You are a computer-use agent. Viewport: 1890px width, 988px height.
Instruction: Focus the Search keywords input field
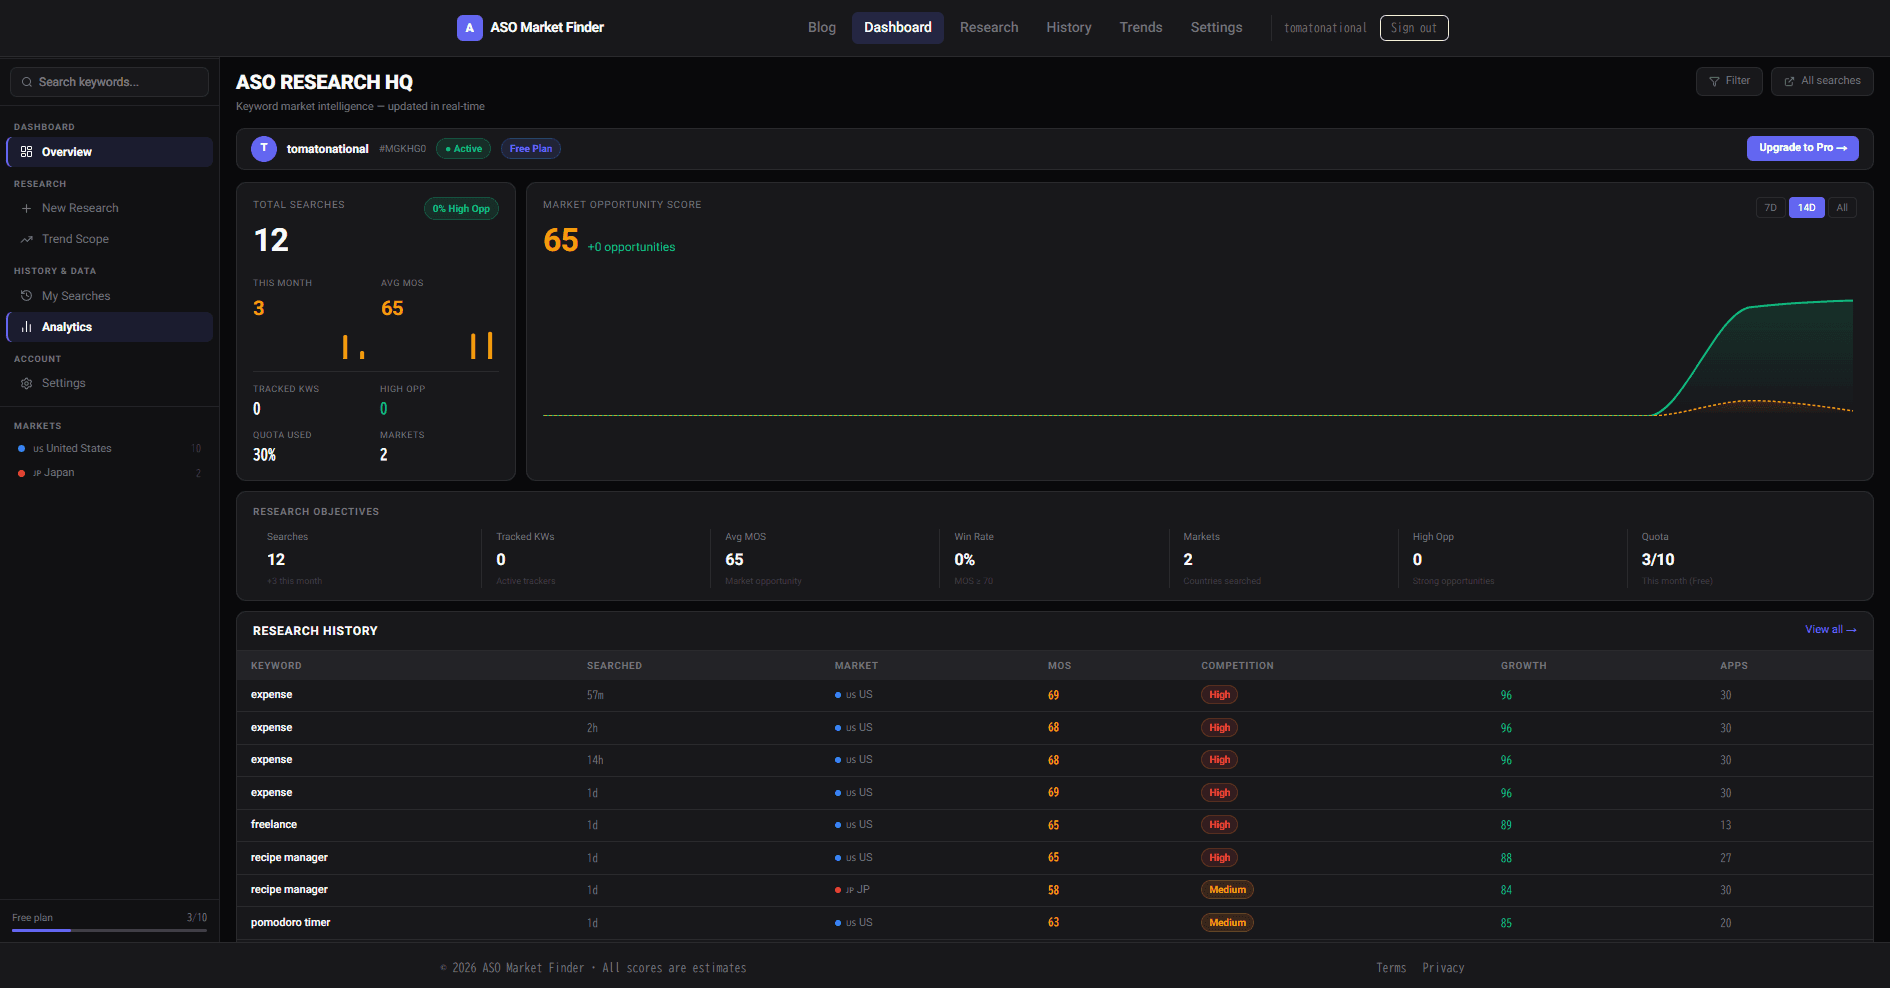tap(109, 82)
